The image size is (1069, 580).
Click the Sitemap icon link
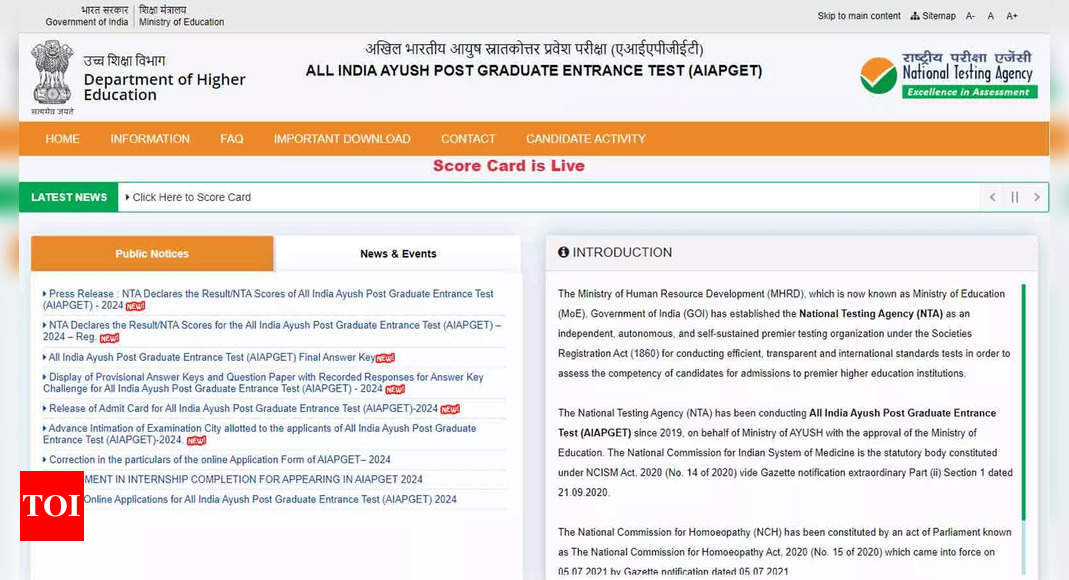pos(933,16)
